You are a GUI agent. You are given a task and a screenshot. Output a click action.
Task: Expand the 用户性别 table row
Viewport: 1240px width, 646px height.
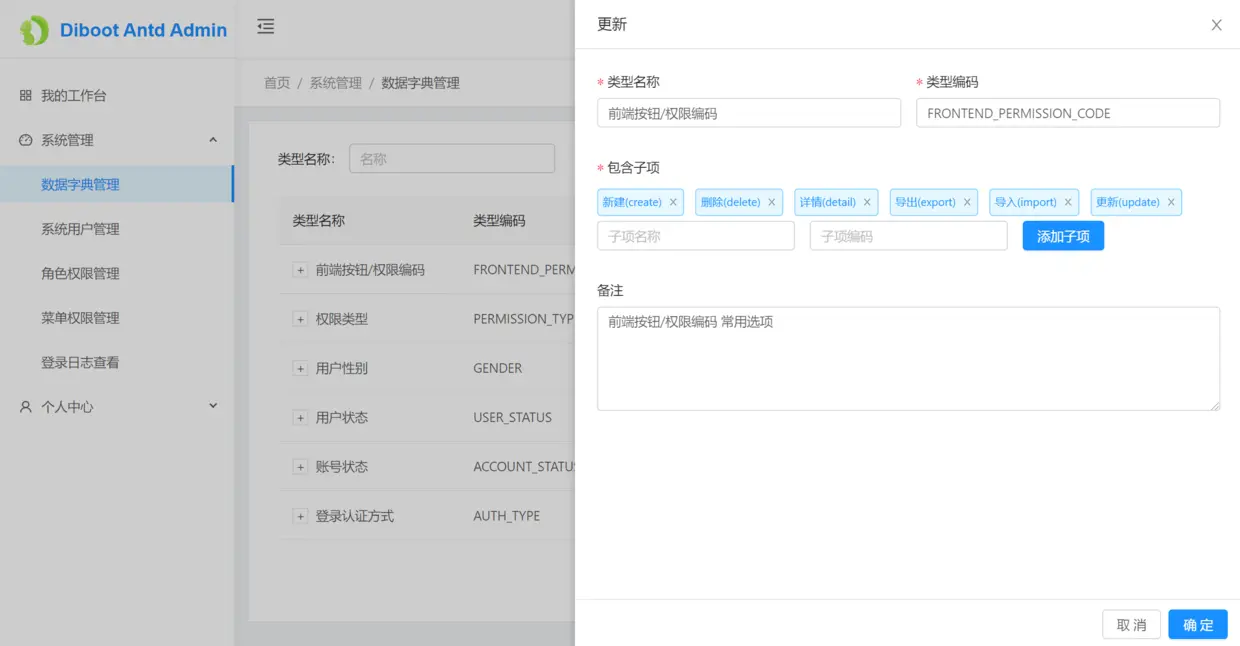pyautogui.click(x=300, y=368)
